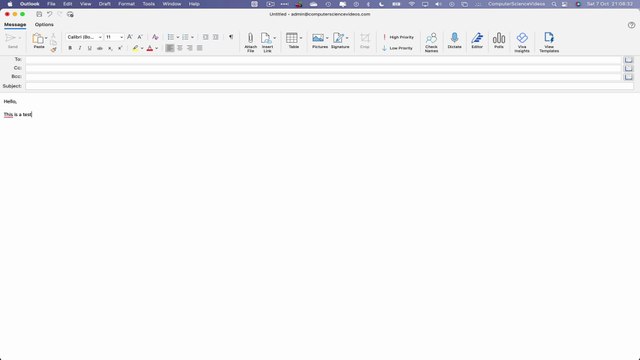Toggle Strikethrough formatting
The height and width of the screenshot is (360, 640).
[x=100, y=48]
